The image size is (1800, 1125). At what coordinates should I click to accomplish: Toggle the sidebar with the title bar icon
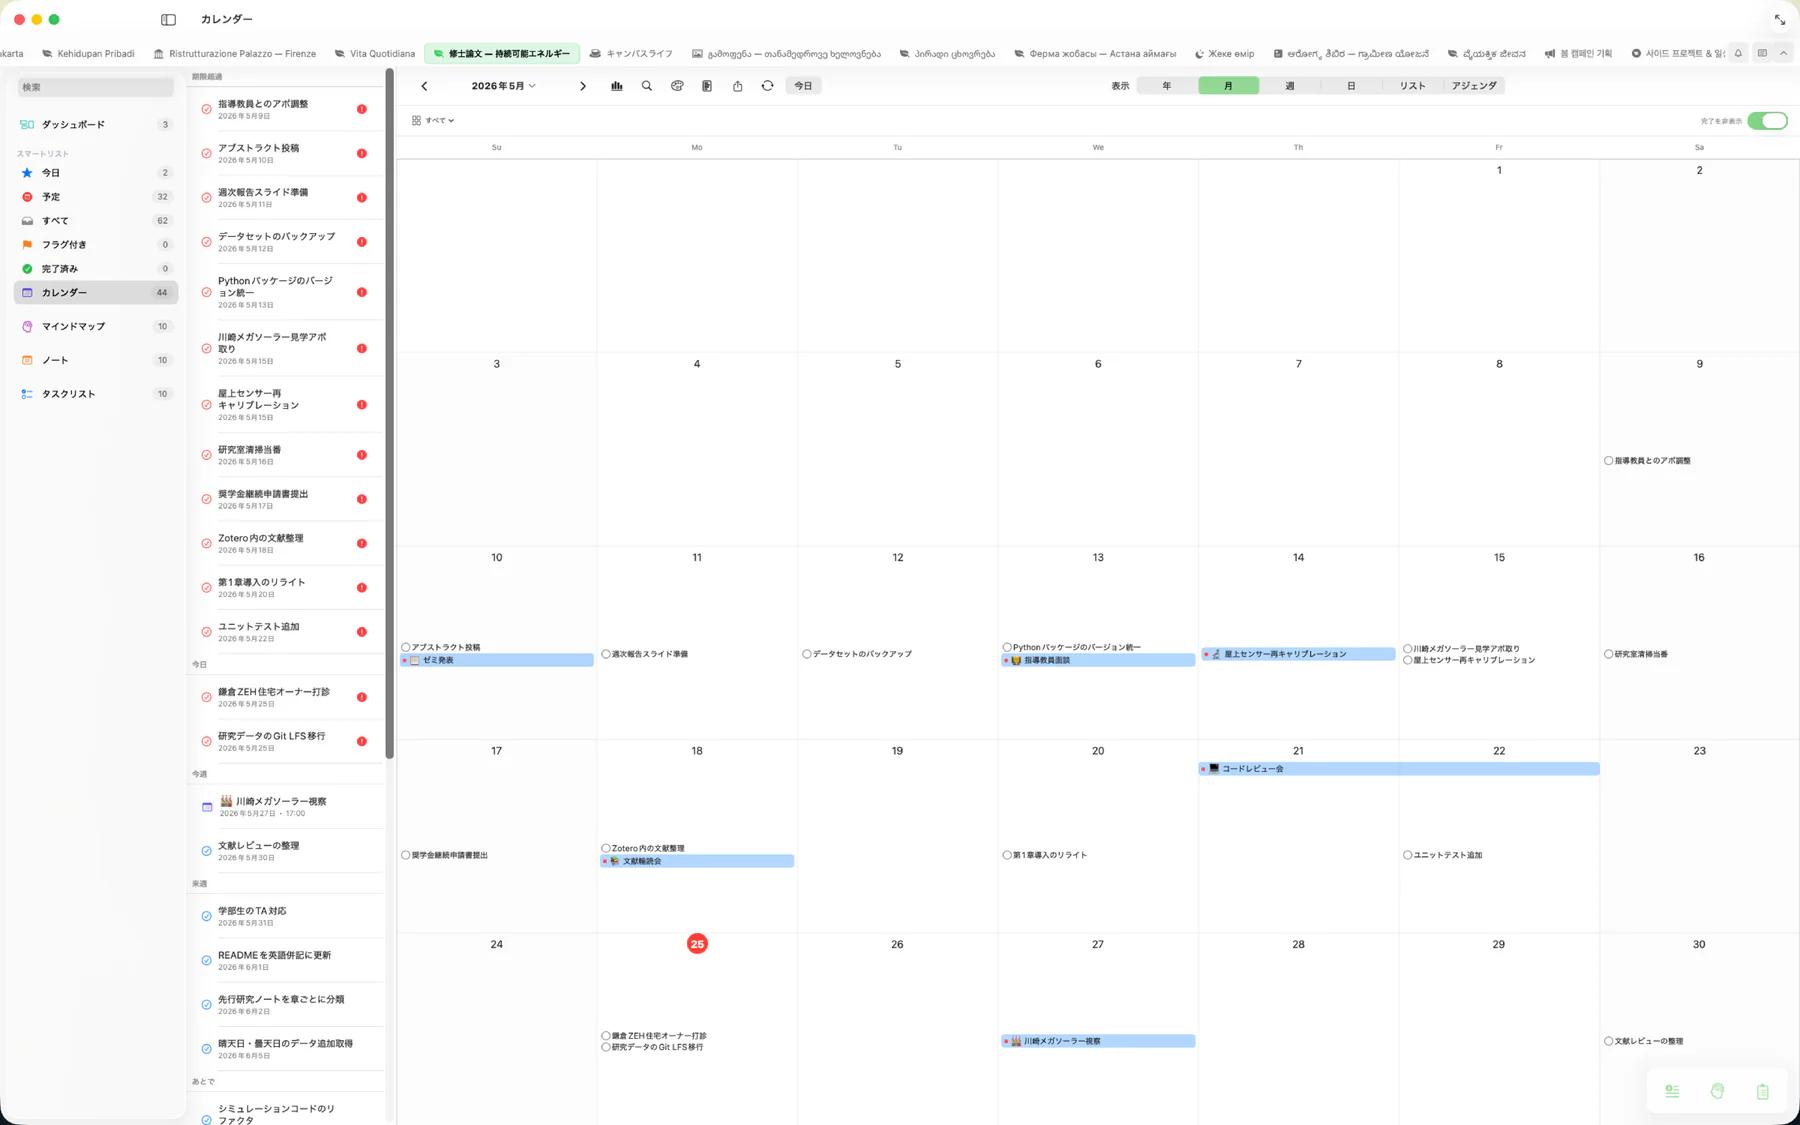(168, 19)
